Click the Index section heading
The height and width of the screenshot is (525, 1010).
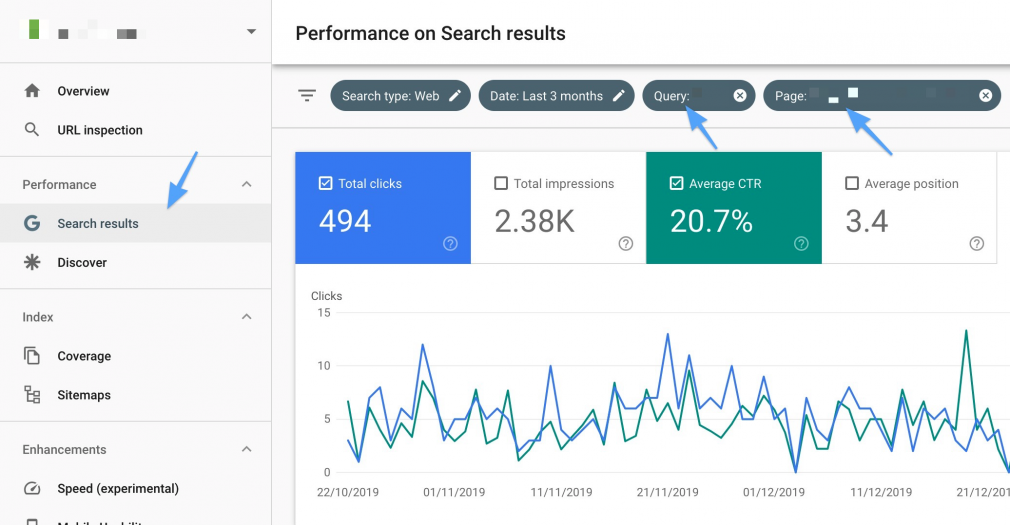pos(38,317)
